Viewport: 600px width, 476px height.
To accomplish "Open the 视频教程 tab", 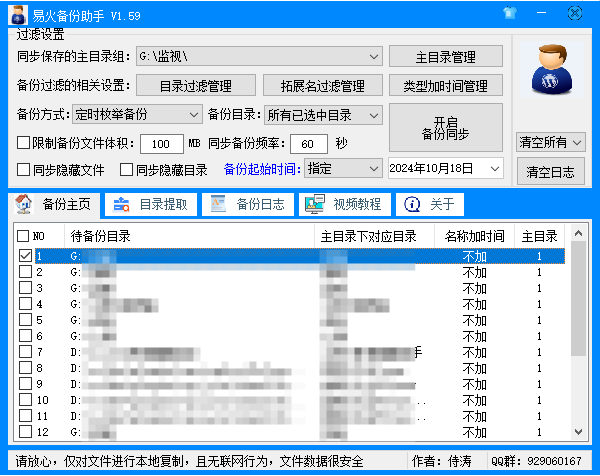I will [x=344, y=204].
